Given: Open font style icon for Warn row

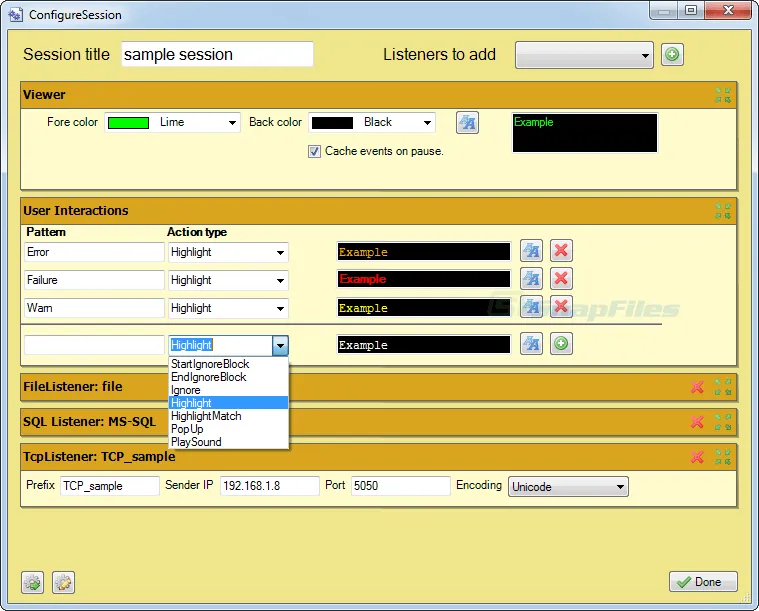Looking at the screenshot, I should pos(531,307).
